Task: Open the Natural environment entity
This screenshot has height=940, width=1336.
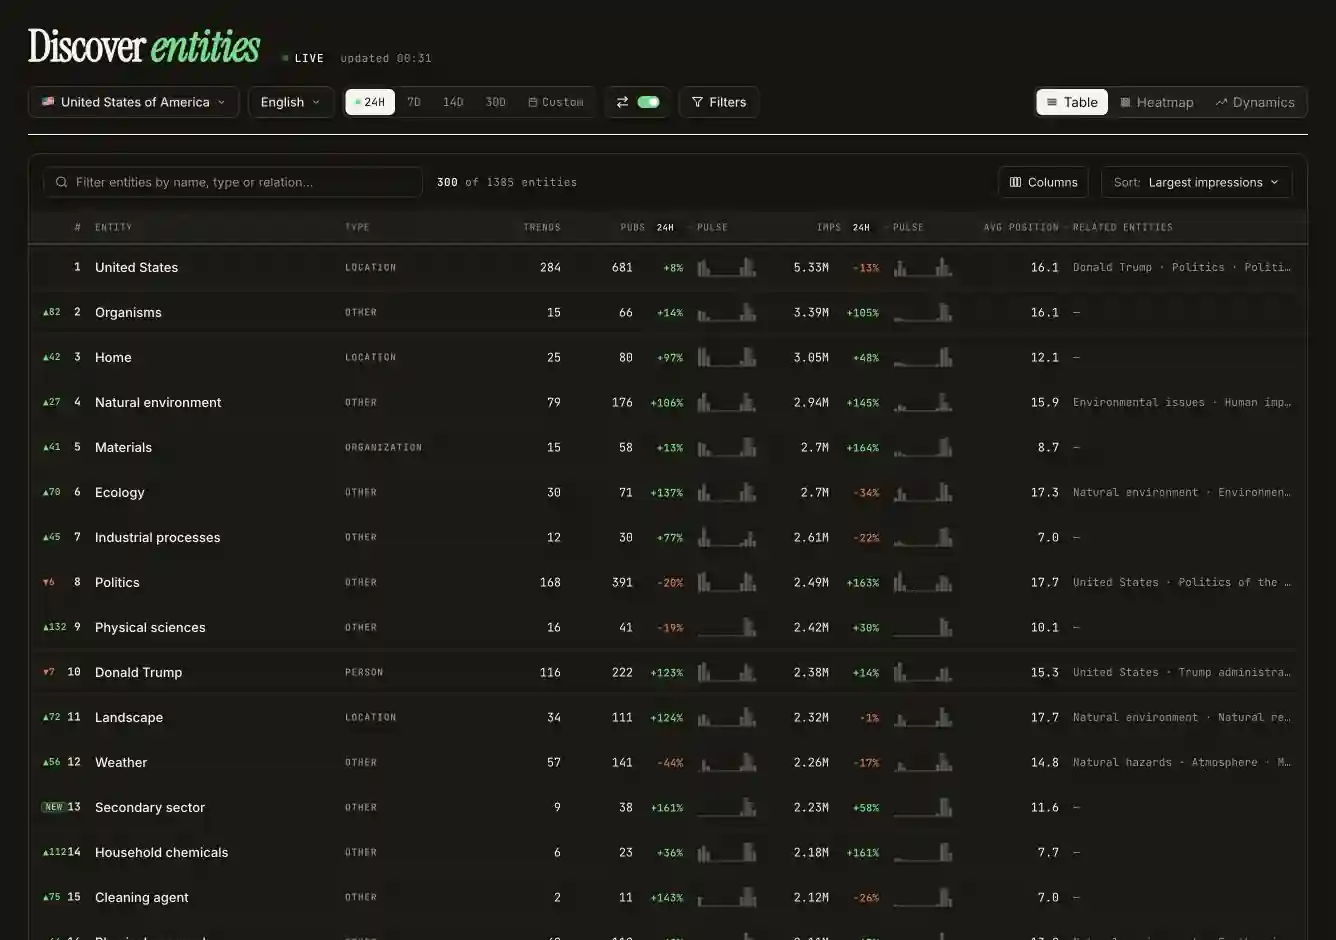Action: pyautogui.click(x=158, y=402)
